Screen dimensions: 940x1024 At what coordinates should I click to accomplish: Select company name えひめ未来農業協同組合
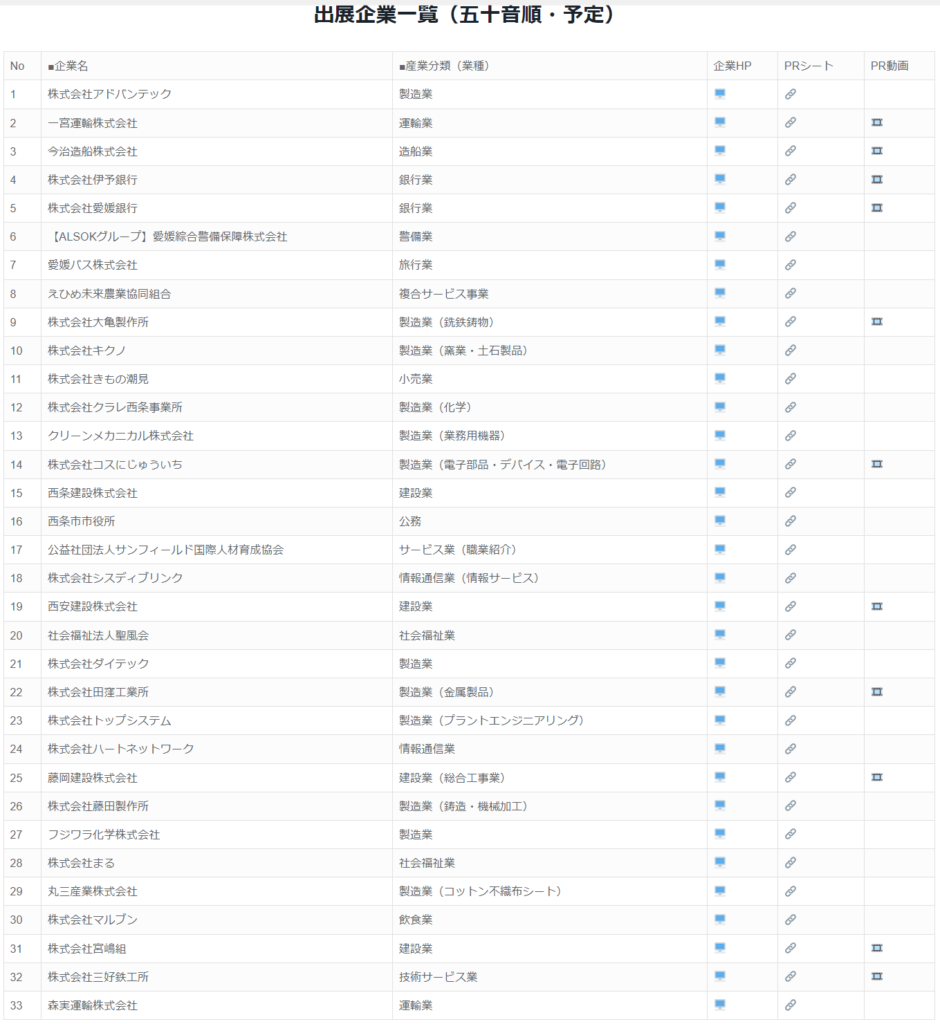coord(109,294)
